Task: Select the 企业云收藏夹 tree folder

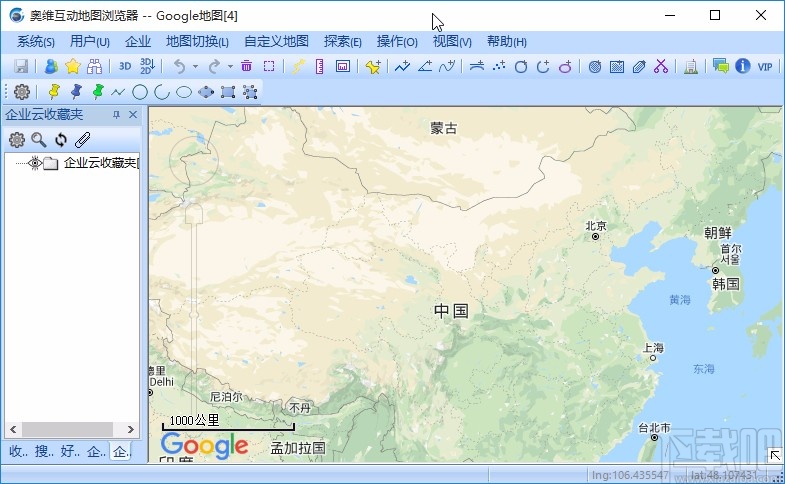Action: coord(102,163)
